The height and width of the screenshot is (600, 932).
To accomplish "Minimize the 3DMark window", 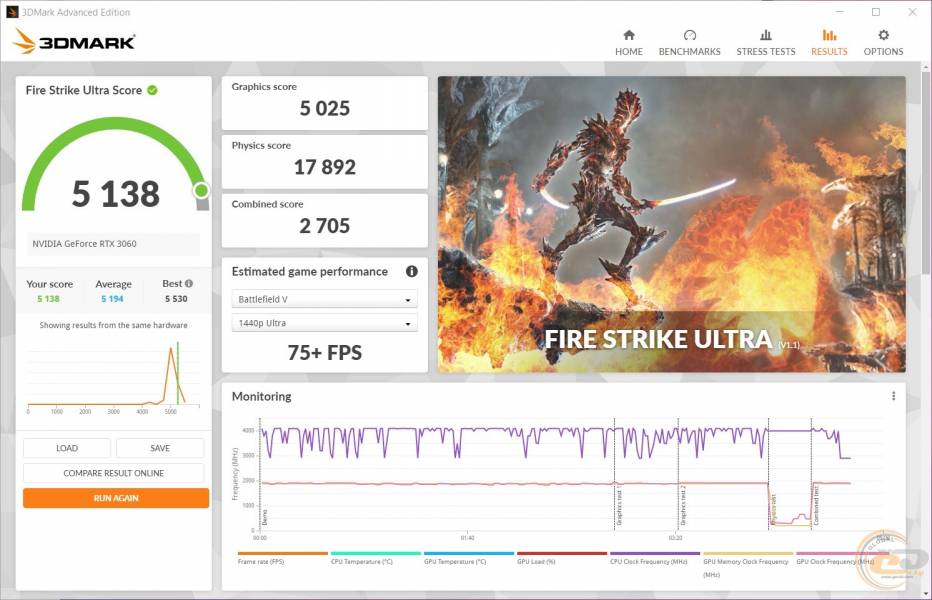I will 839,12.
